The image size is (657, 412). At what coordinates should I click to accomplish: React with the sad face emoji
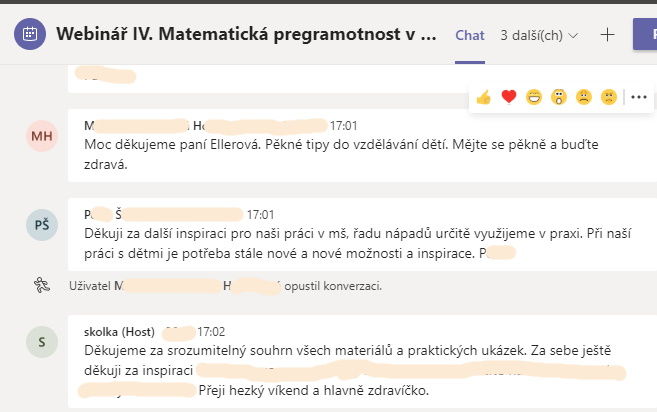pos(584,97)
